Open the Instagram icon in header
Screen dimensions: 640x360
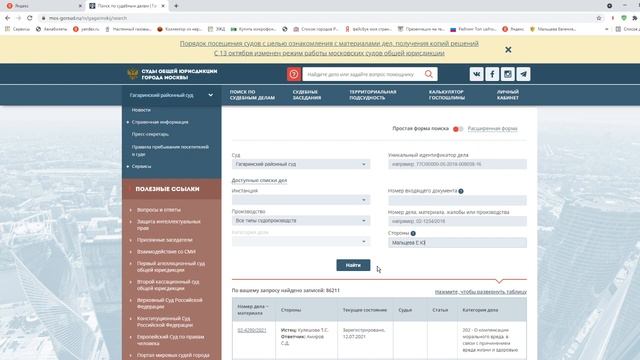(x=508, y=74)
